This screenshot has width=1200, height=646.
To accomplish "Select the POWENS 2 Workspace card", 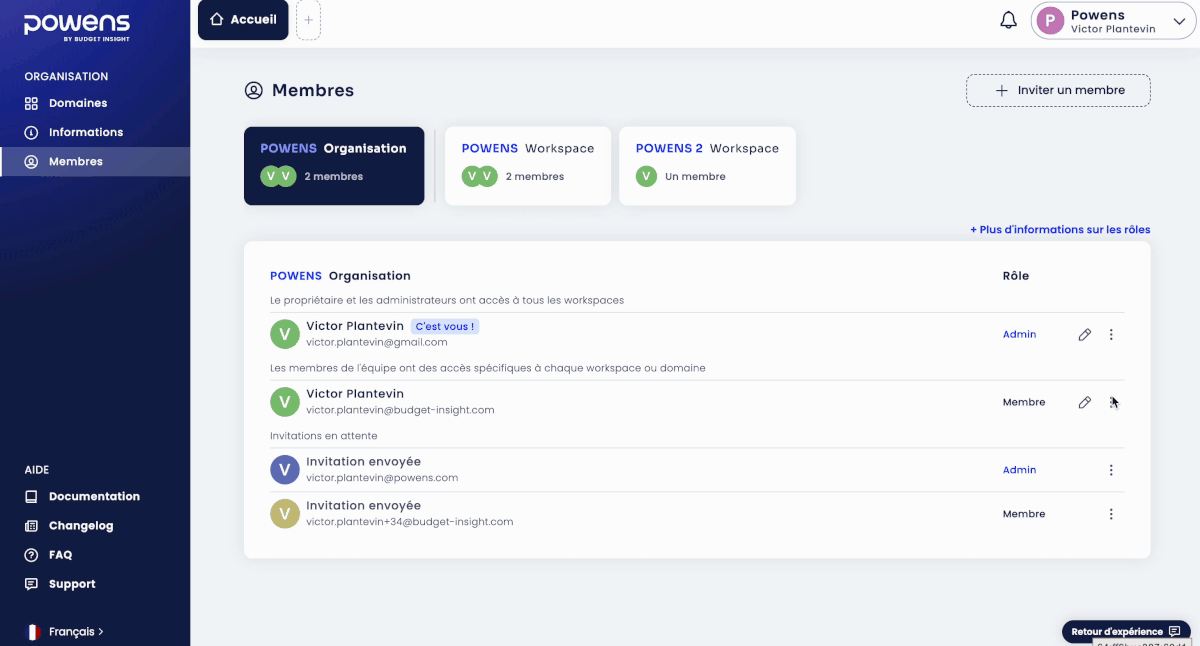I will pyautogui.click(x=707, y=166).
